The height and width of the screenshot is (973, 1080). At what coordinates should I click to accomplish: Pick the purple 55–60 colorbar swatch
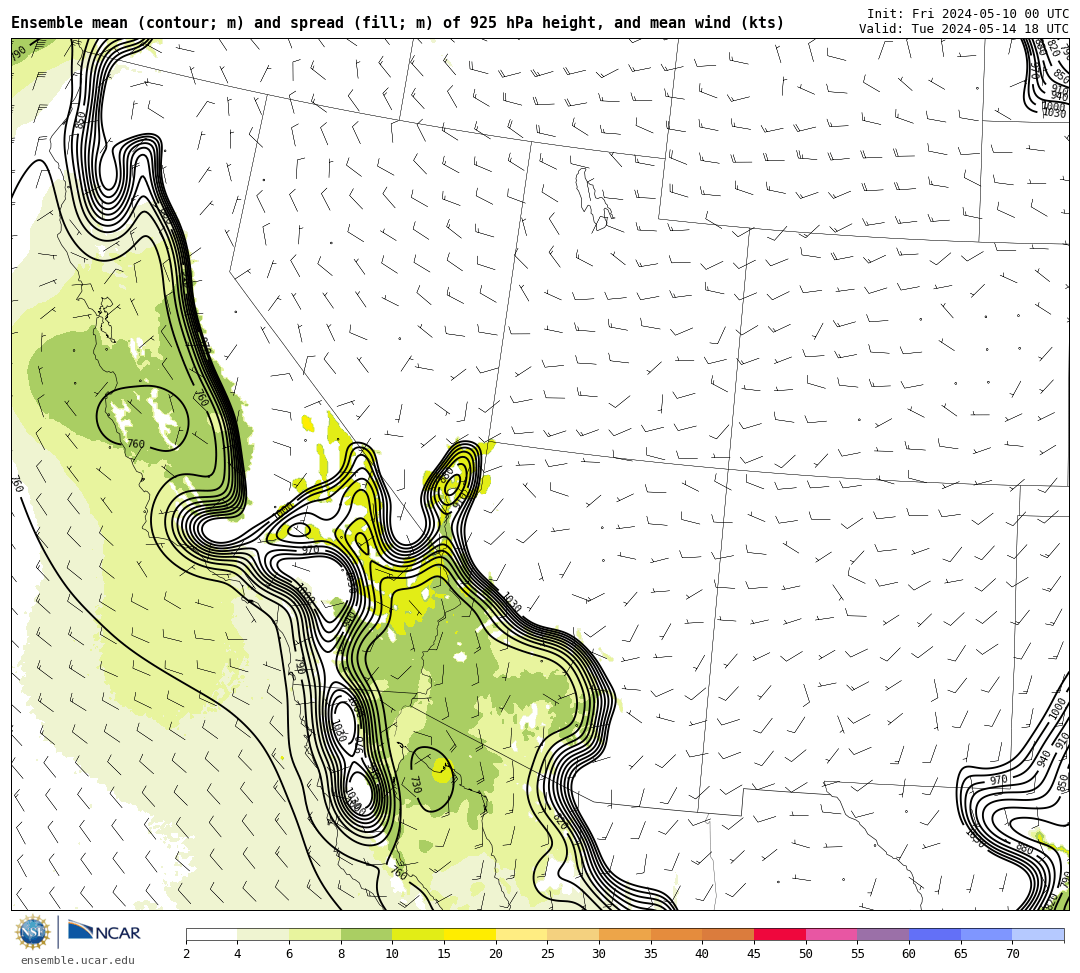point(883,934)
